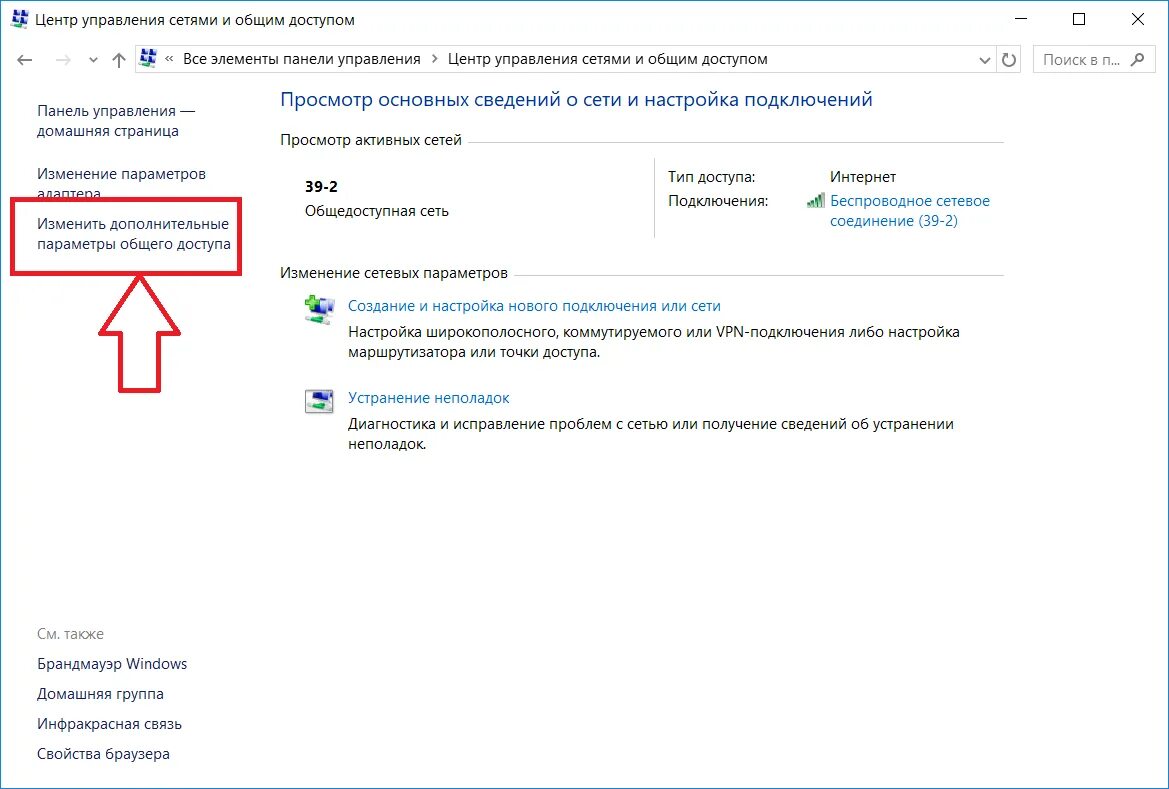The height and width of the screenshot is (789, 1169).
Task: Click the 'Просмотр активных сетей' heading
Action: [x=371, y=140]
